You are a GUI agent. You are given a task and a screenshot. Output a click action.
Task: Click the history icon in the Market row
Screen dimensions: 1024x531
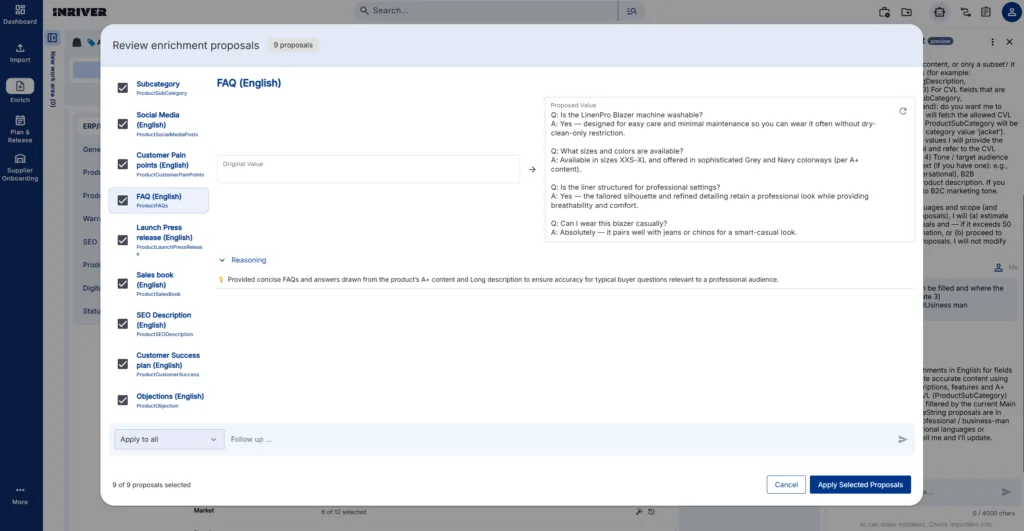[651, 512]
